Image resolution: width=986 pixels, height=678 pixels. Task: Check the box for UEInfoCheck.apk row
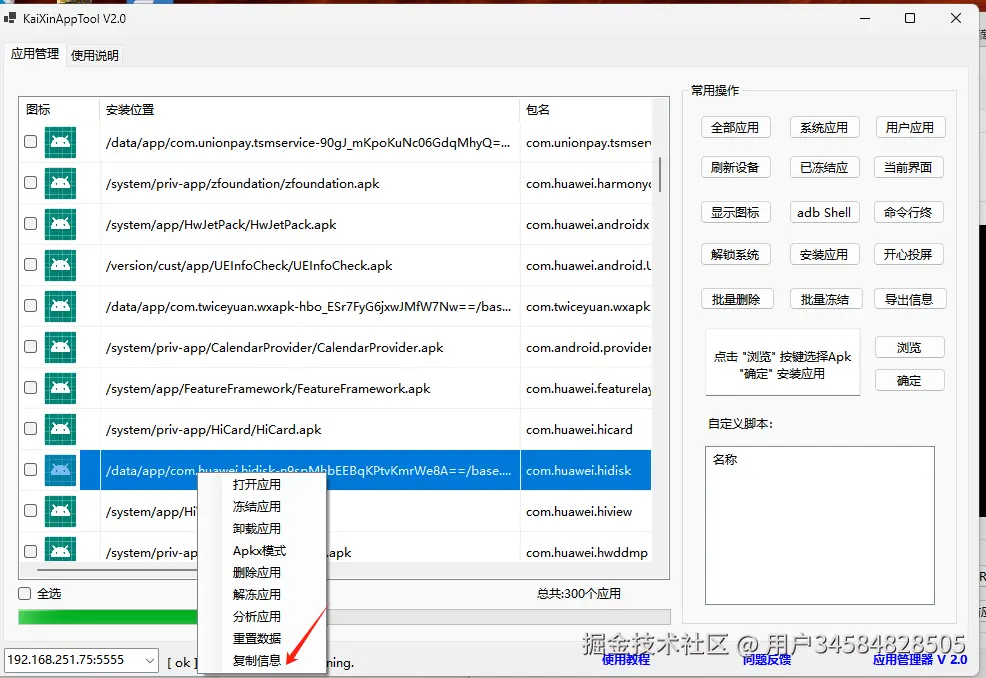tap(30, 265)
